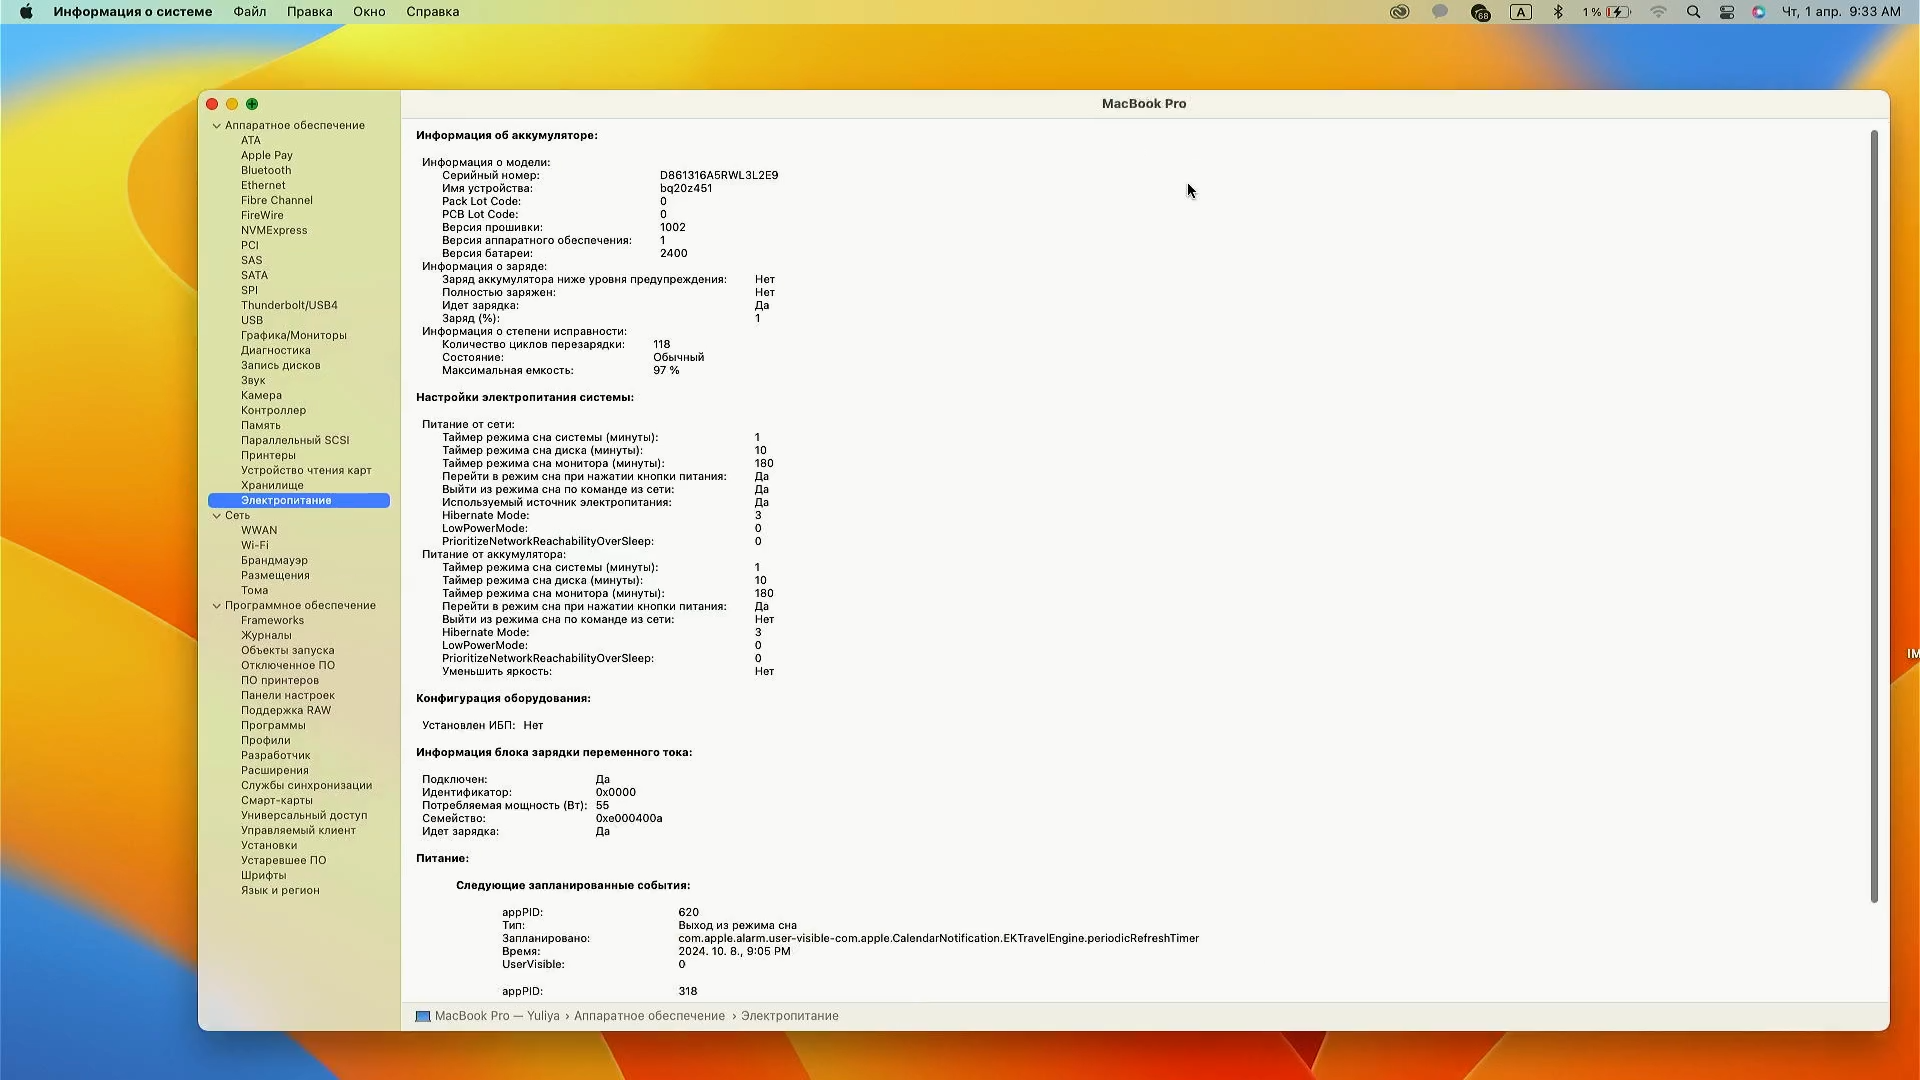
Task: Select Хранилище in the sidebar
Action: click(272, 485)
